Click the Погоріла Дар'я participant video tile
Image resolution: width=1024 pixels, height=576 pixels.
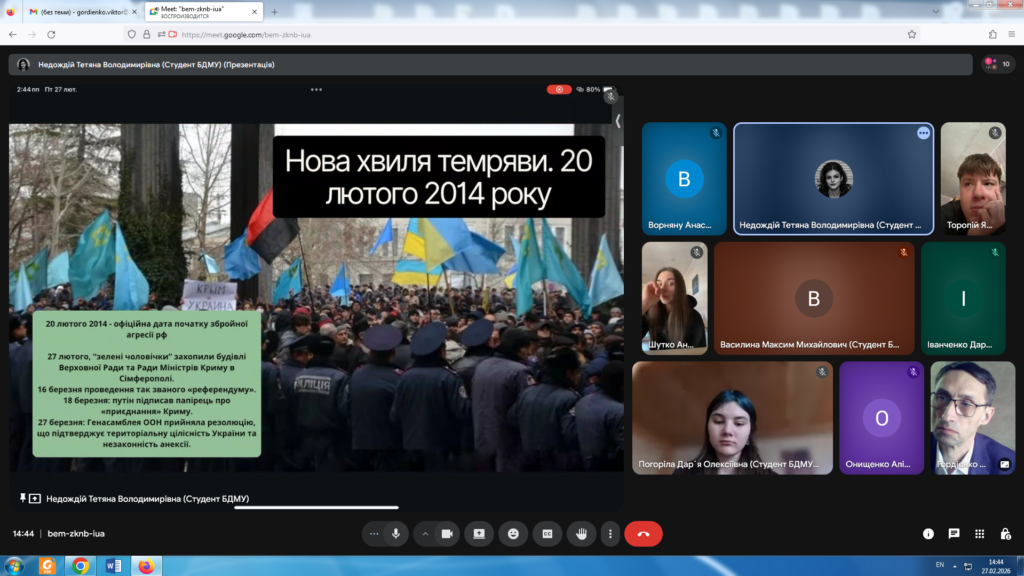[732, 417]
